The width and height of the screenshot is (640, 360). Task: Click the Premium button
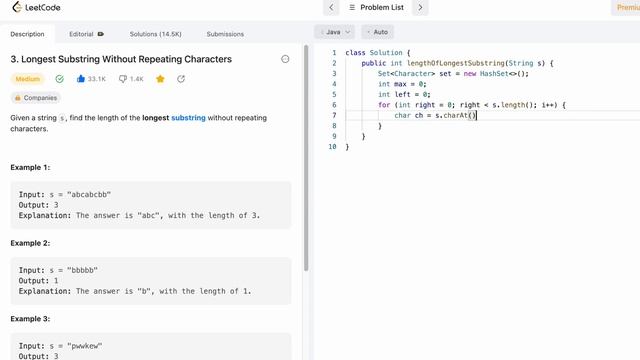[627, 7]
